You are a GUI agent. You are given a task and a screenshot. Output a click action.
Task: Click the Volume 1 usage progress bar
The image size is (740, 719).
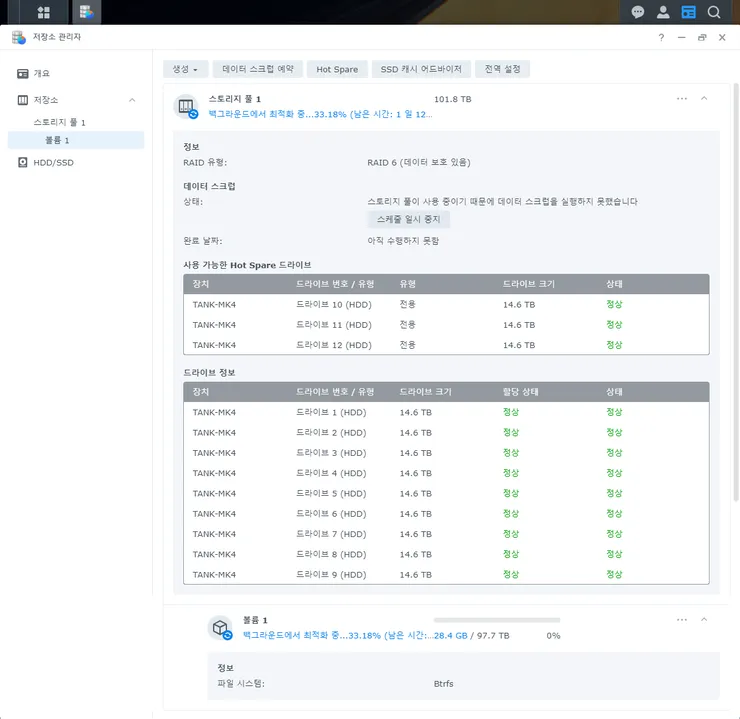(496, 620)
